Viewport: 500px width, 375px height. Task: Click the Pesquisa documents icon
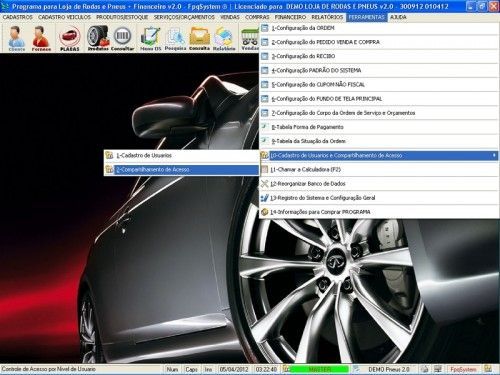pyautogui.click(x=175, y=38)
